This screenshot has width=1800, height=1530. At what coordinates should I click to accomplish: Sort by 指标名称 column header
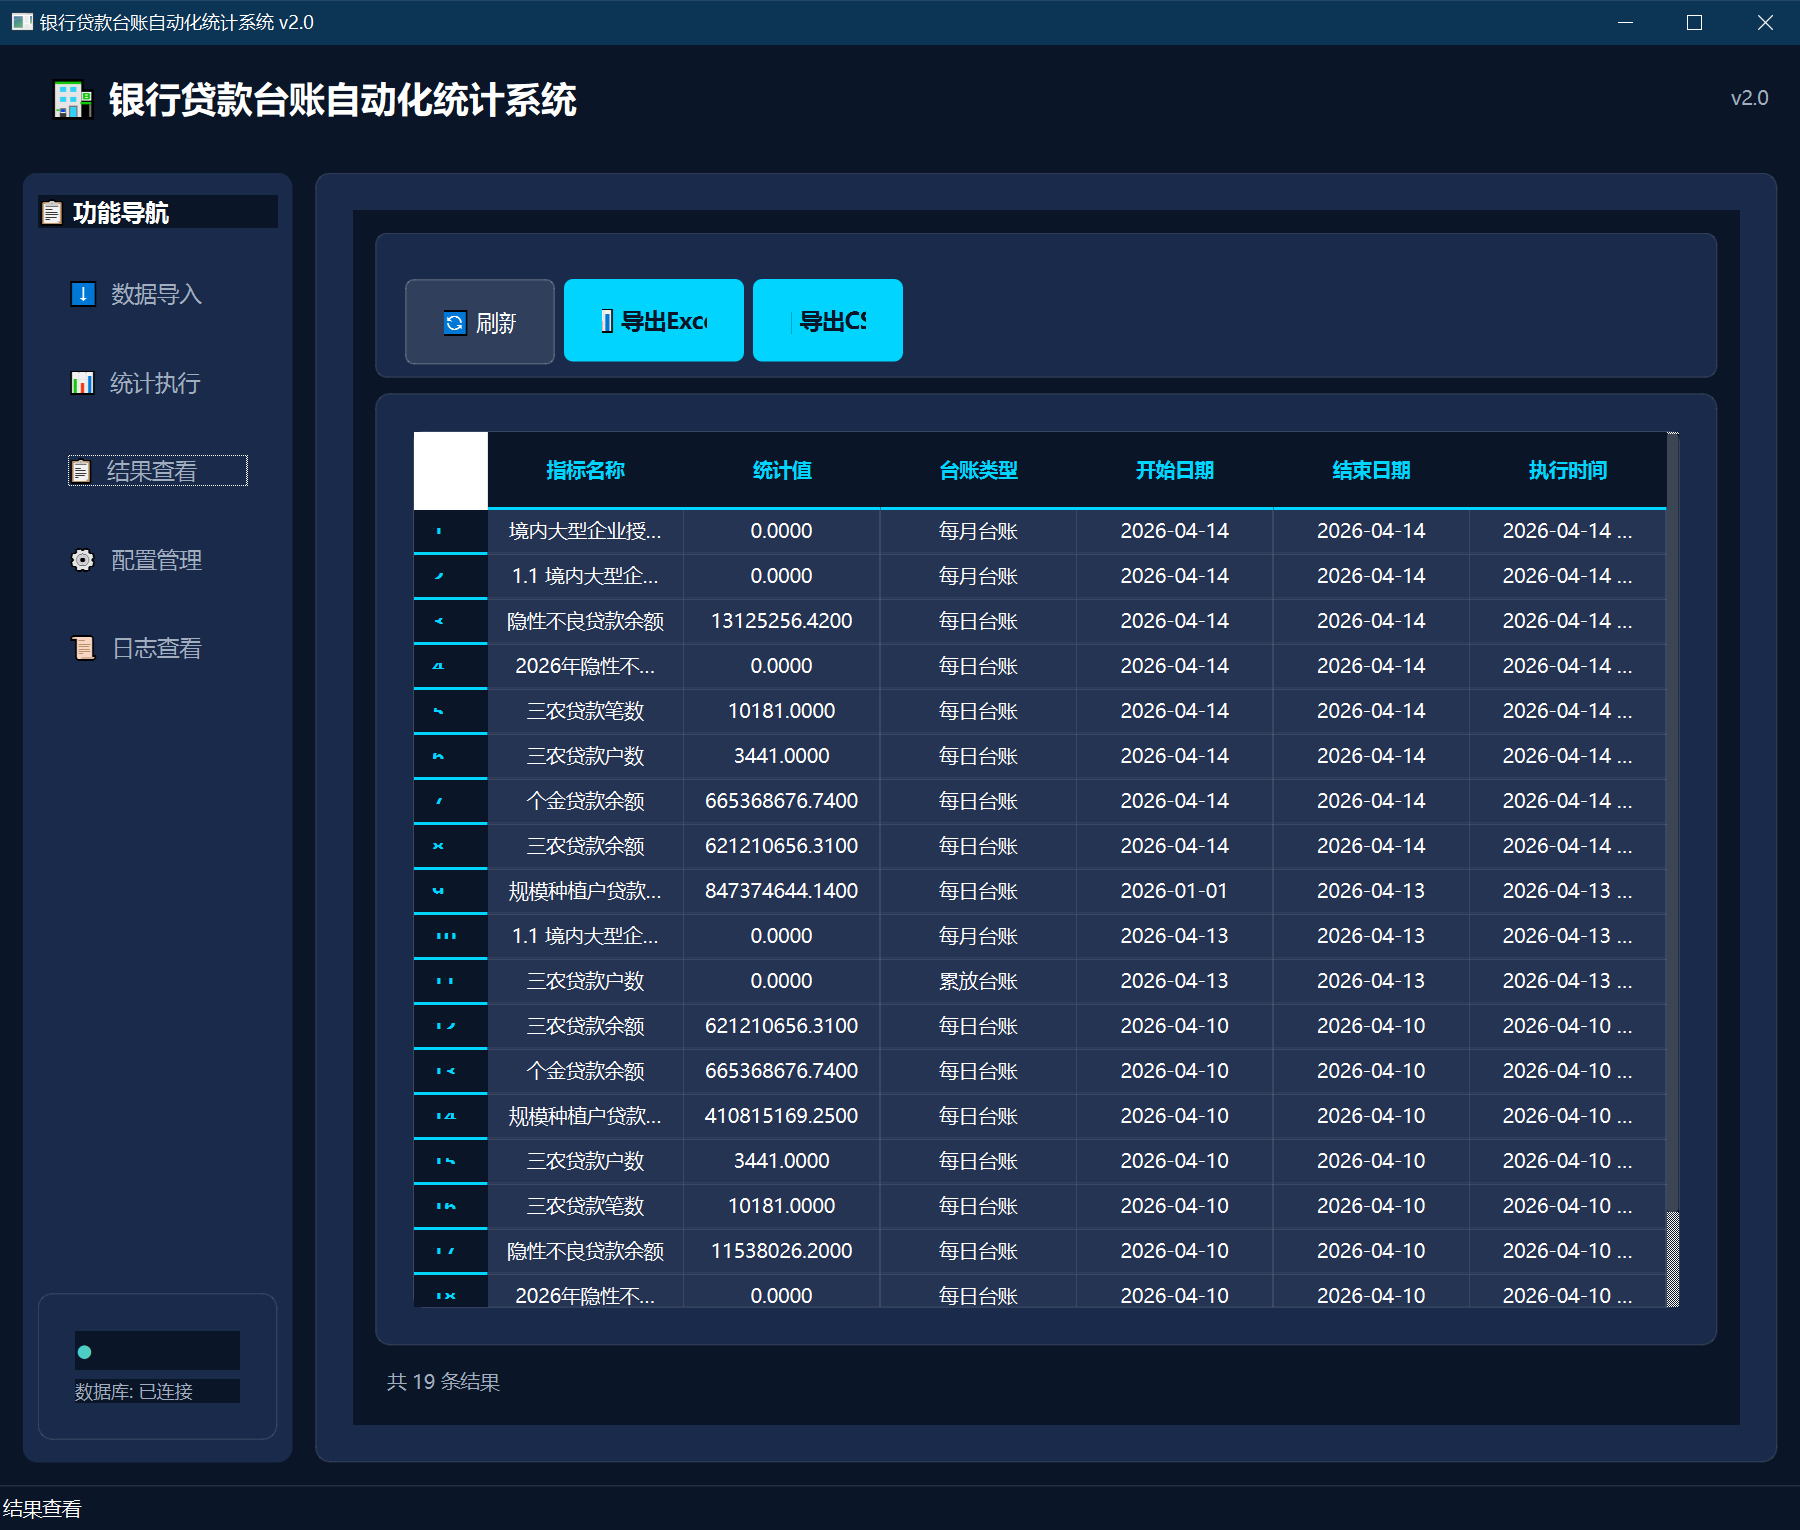click(585, 470)
